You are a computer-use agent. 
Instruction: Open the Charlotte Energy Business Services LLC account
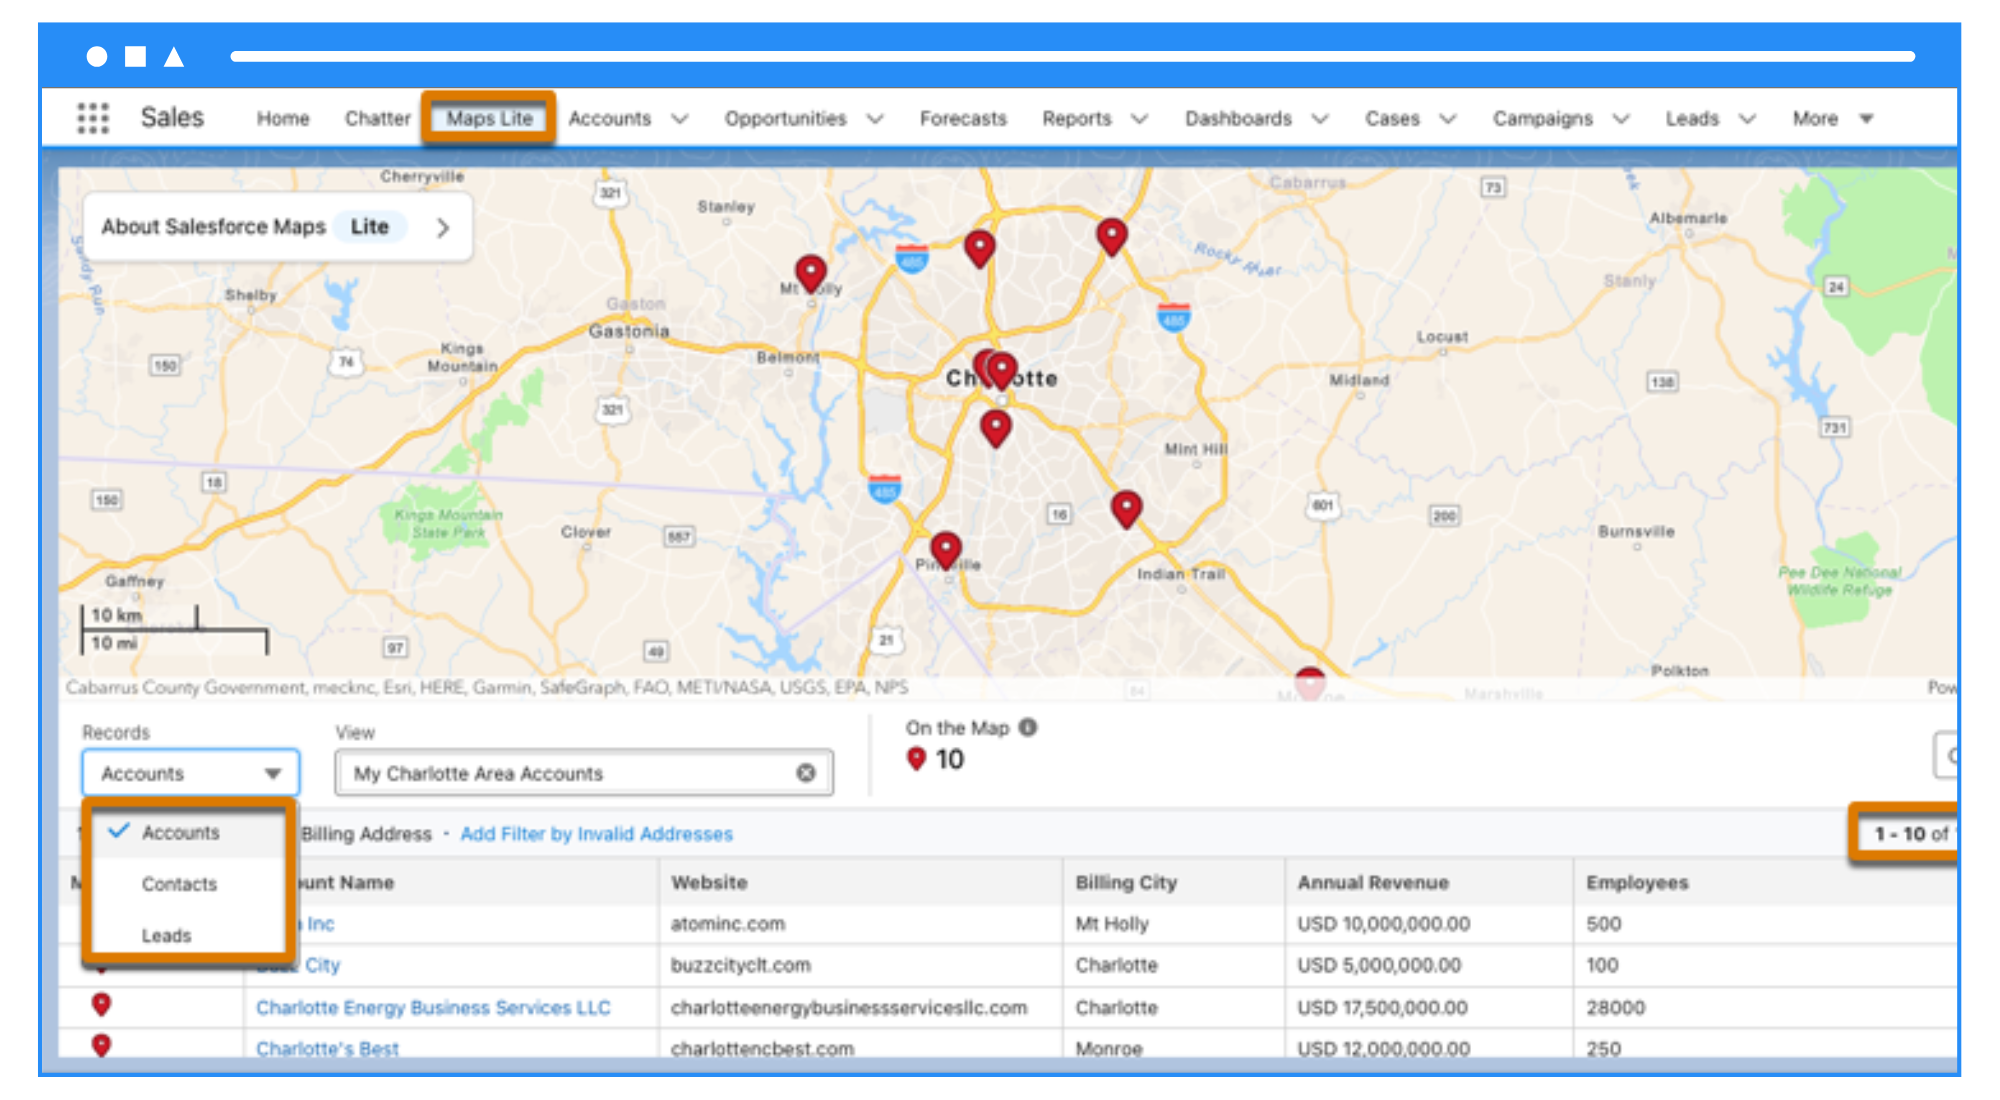pos(432,1007)
